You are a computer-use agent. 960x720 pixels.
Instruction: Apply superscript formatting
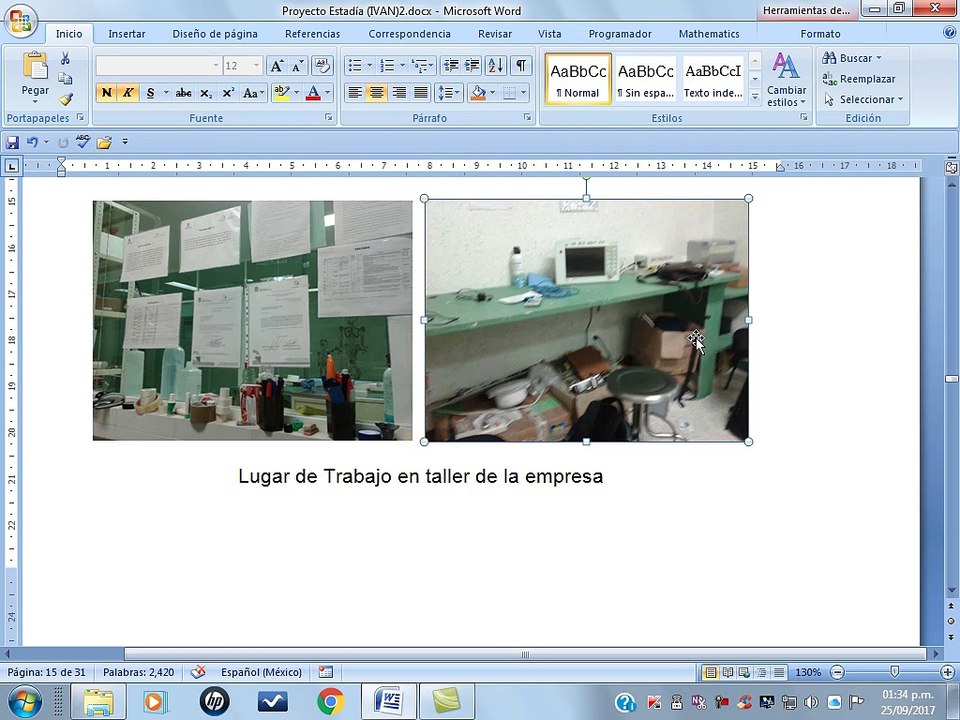point(228,93)
